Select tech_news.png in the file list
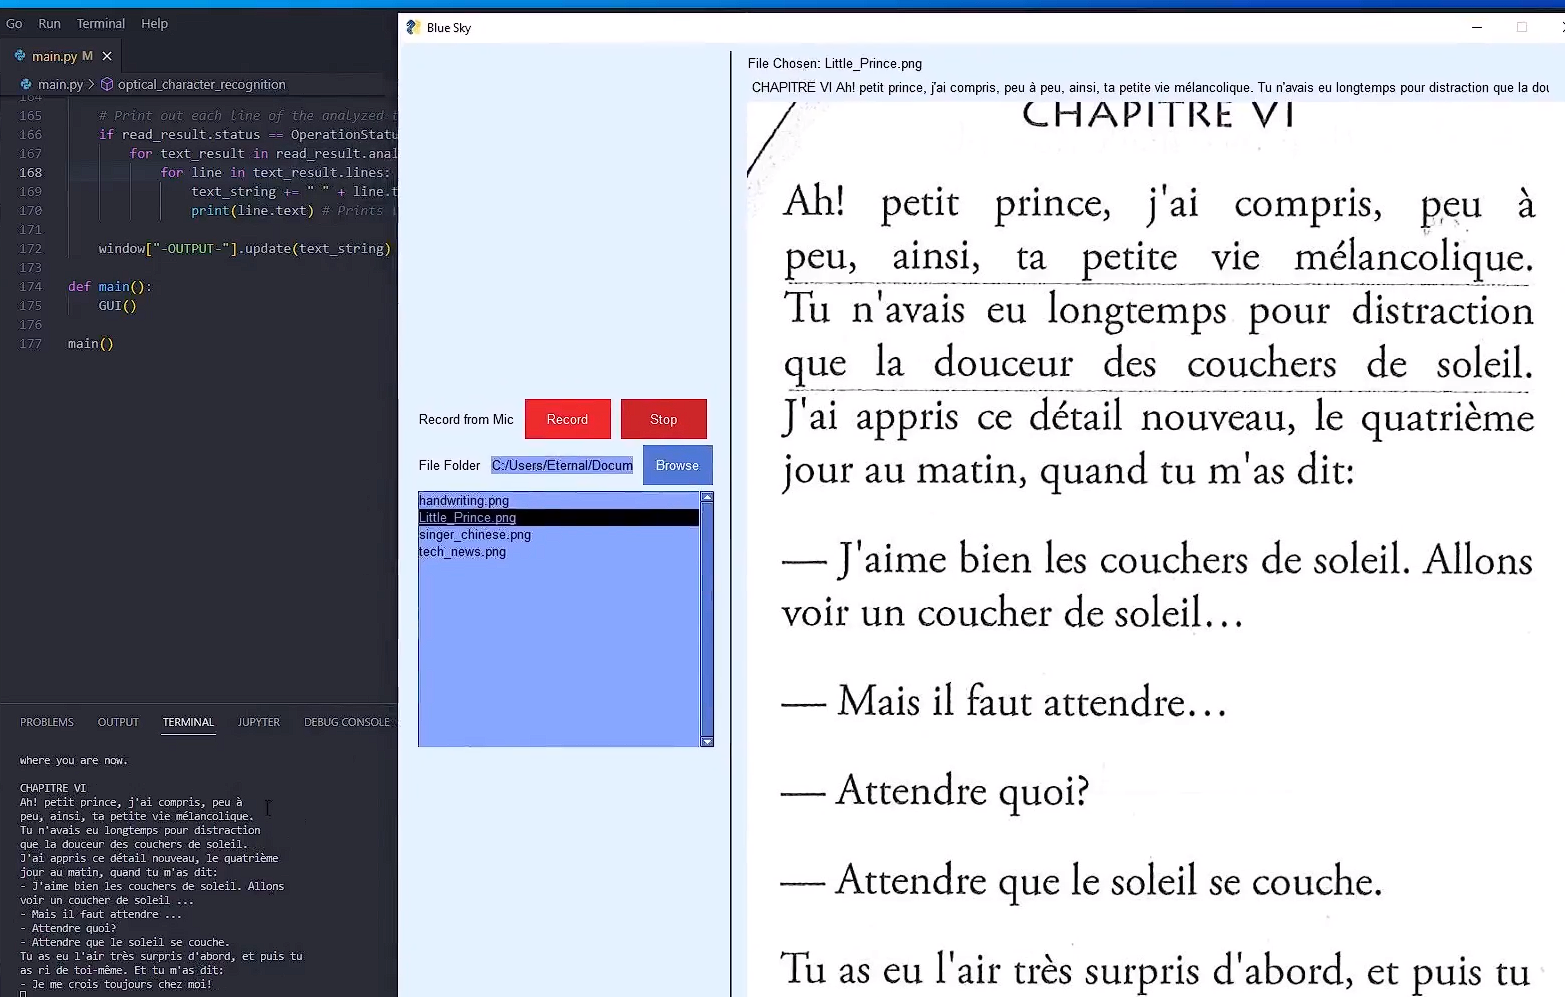The height and width of the screenshot is (997, 1565). (x=558, y=552)
